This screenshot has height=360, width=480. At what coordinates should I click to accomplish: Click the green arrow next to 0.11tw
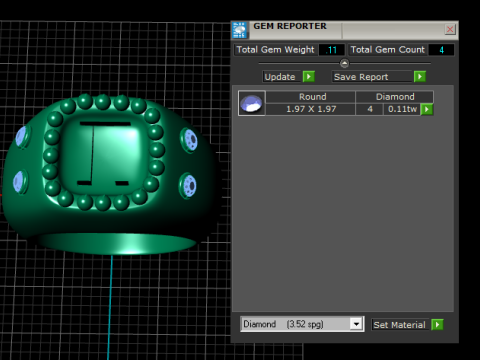point(427,109)
